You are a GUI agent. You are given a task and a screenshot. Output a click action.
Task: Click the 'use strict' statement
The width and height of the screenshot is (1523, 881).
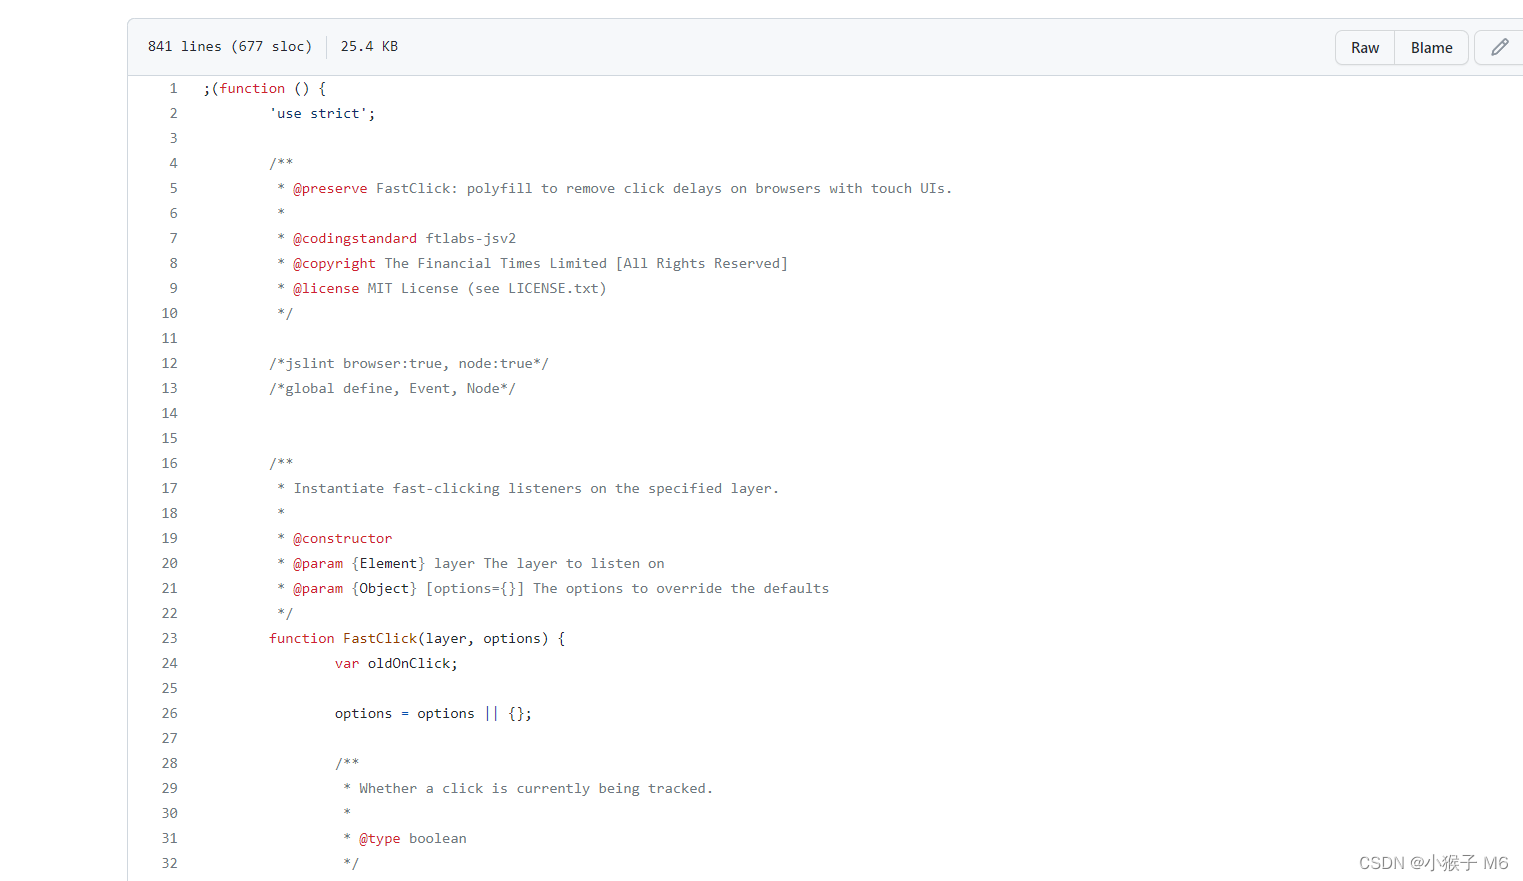322,113
